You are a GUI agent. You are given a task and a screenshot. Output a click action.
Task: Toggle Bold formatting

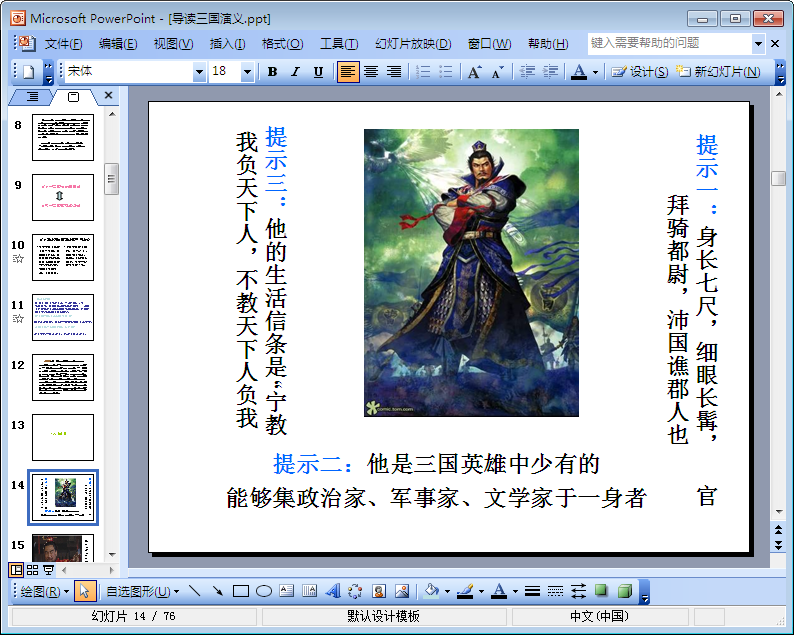click(272, 72)
